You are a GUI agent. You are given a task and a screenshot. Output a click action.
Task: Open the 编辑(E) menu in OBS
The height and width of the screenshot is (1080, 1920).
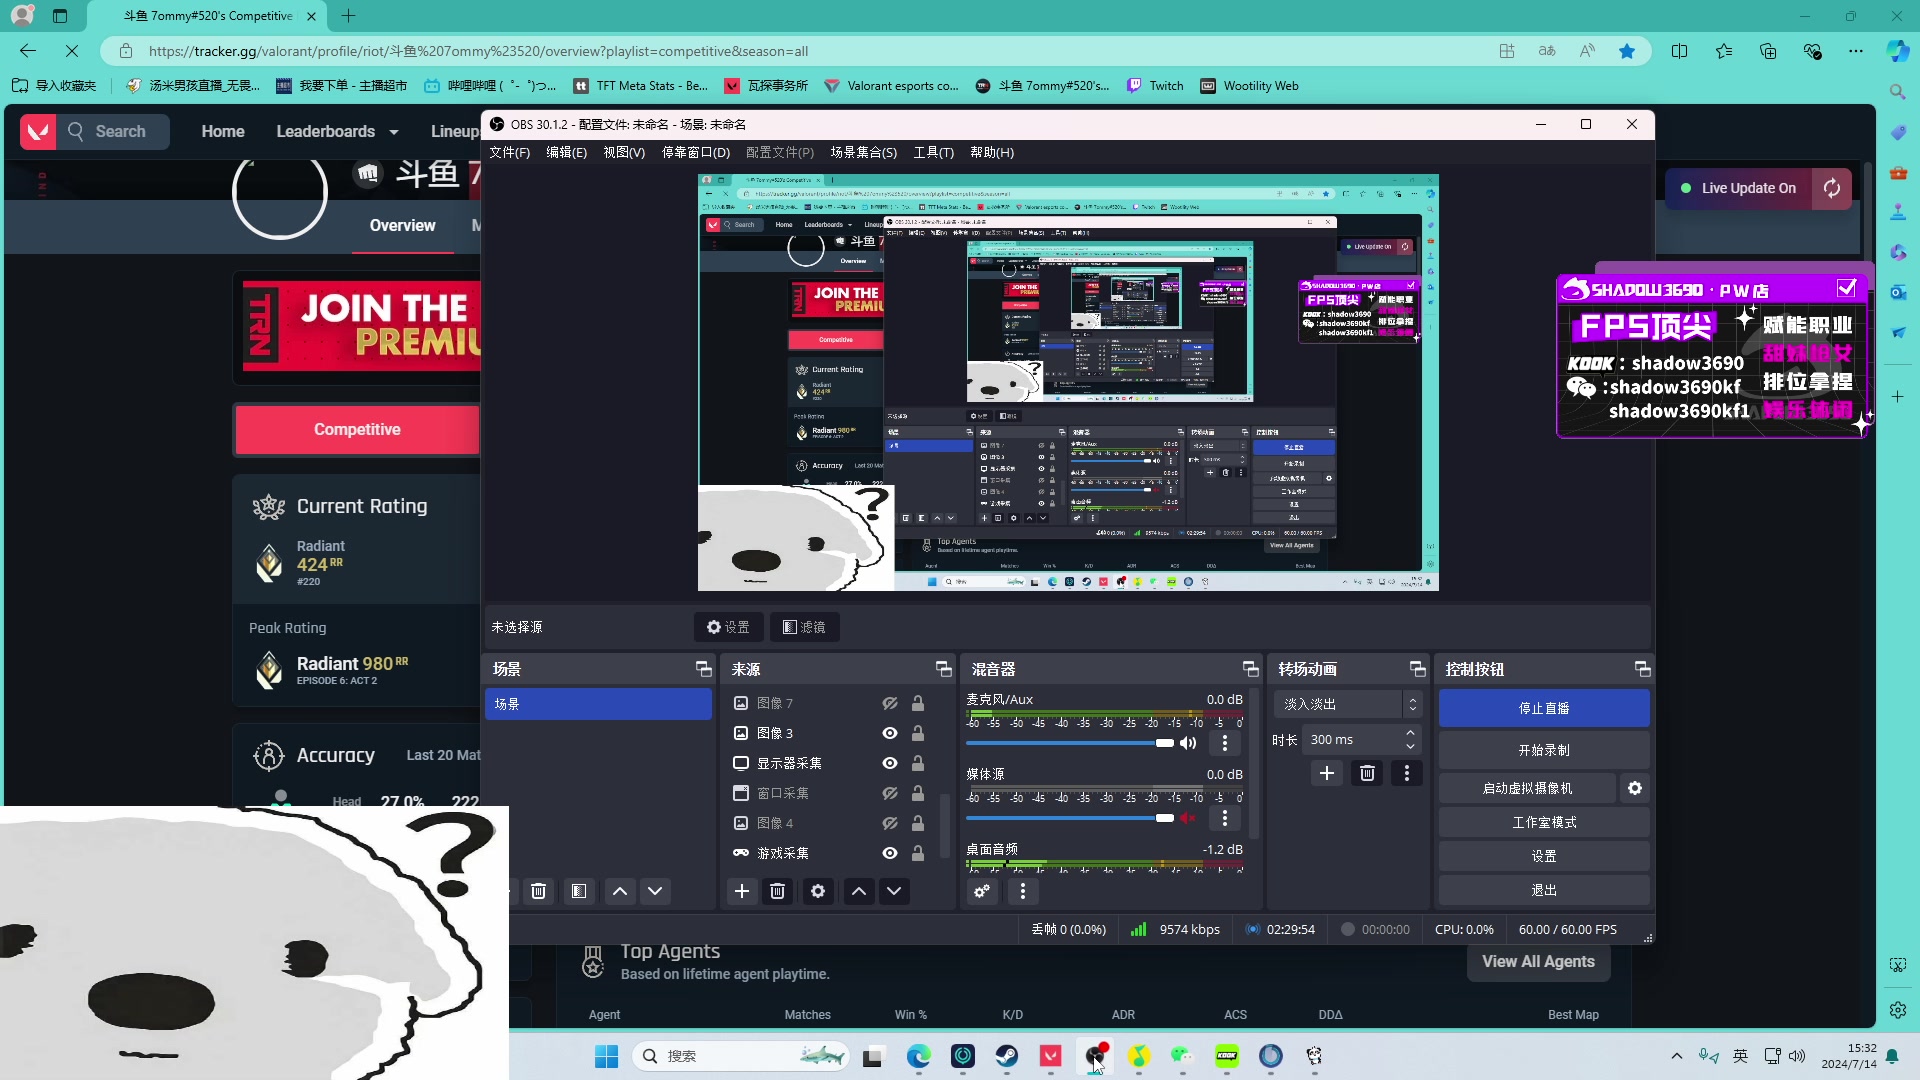pyautogui.click(x=566, y=152)
